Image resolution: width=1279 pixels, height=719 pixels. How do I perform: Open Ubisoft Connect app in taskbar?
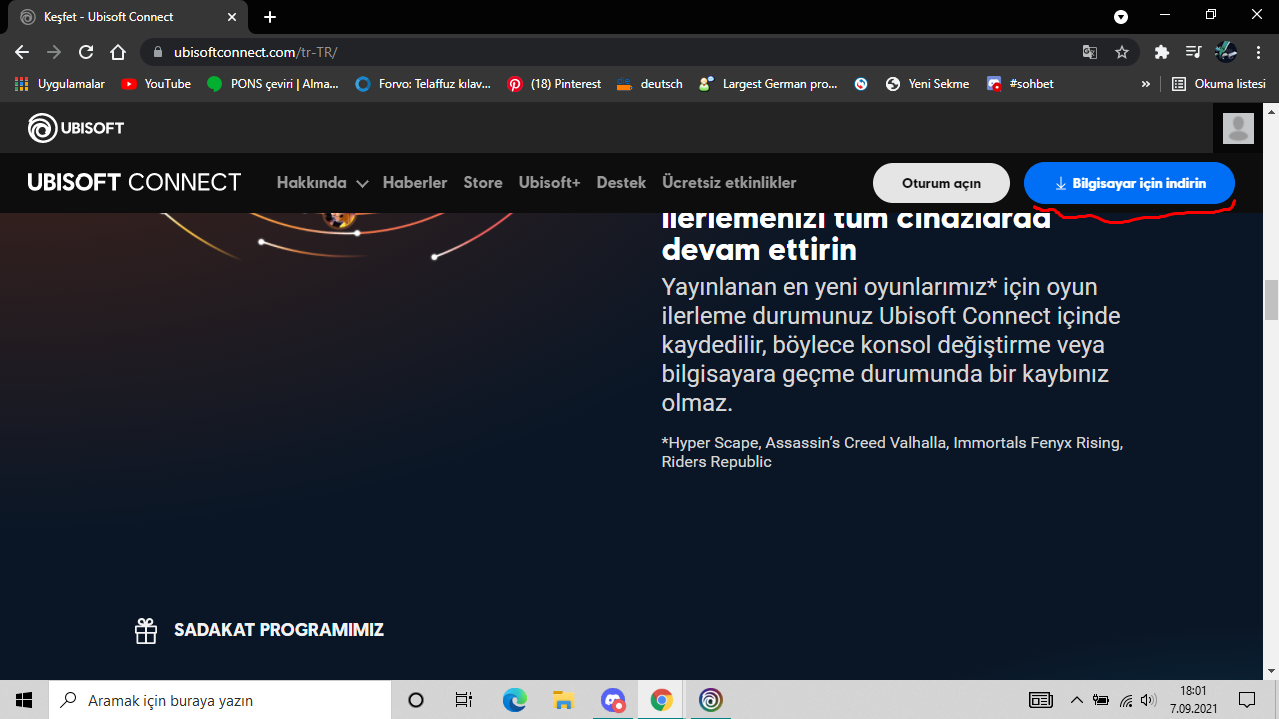(x=710, y=700)
